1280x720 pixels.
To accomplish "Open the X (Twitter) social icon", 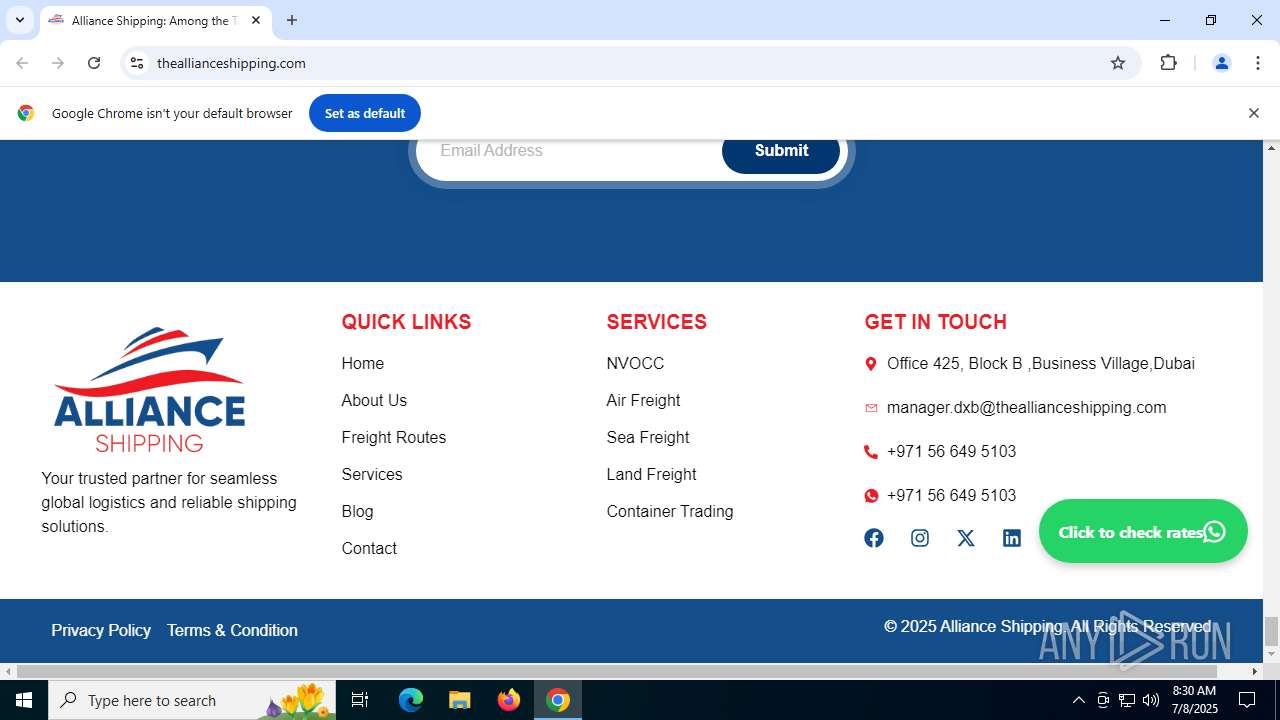I will click(x=966, y=538).
